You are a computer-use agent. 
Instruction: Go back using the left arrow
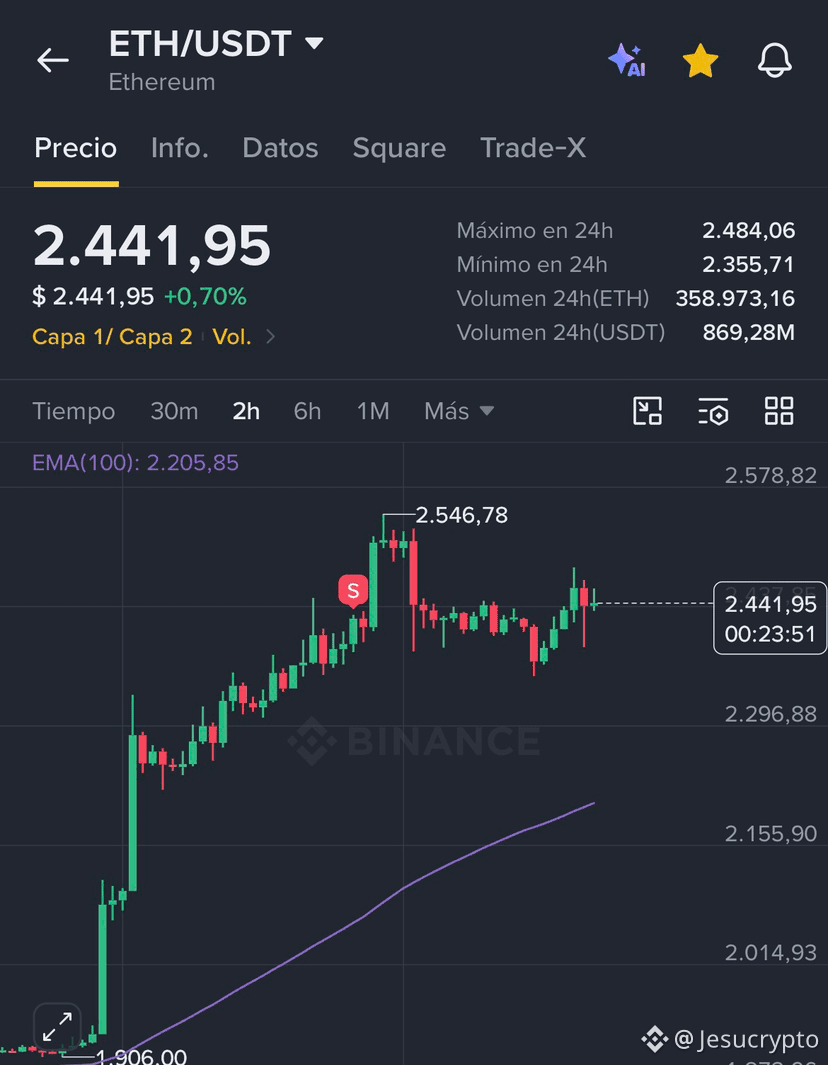[x=53, y=60]
